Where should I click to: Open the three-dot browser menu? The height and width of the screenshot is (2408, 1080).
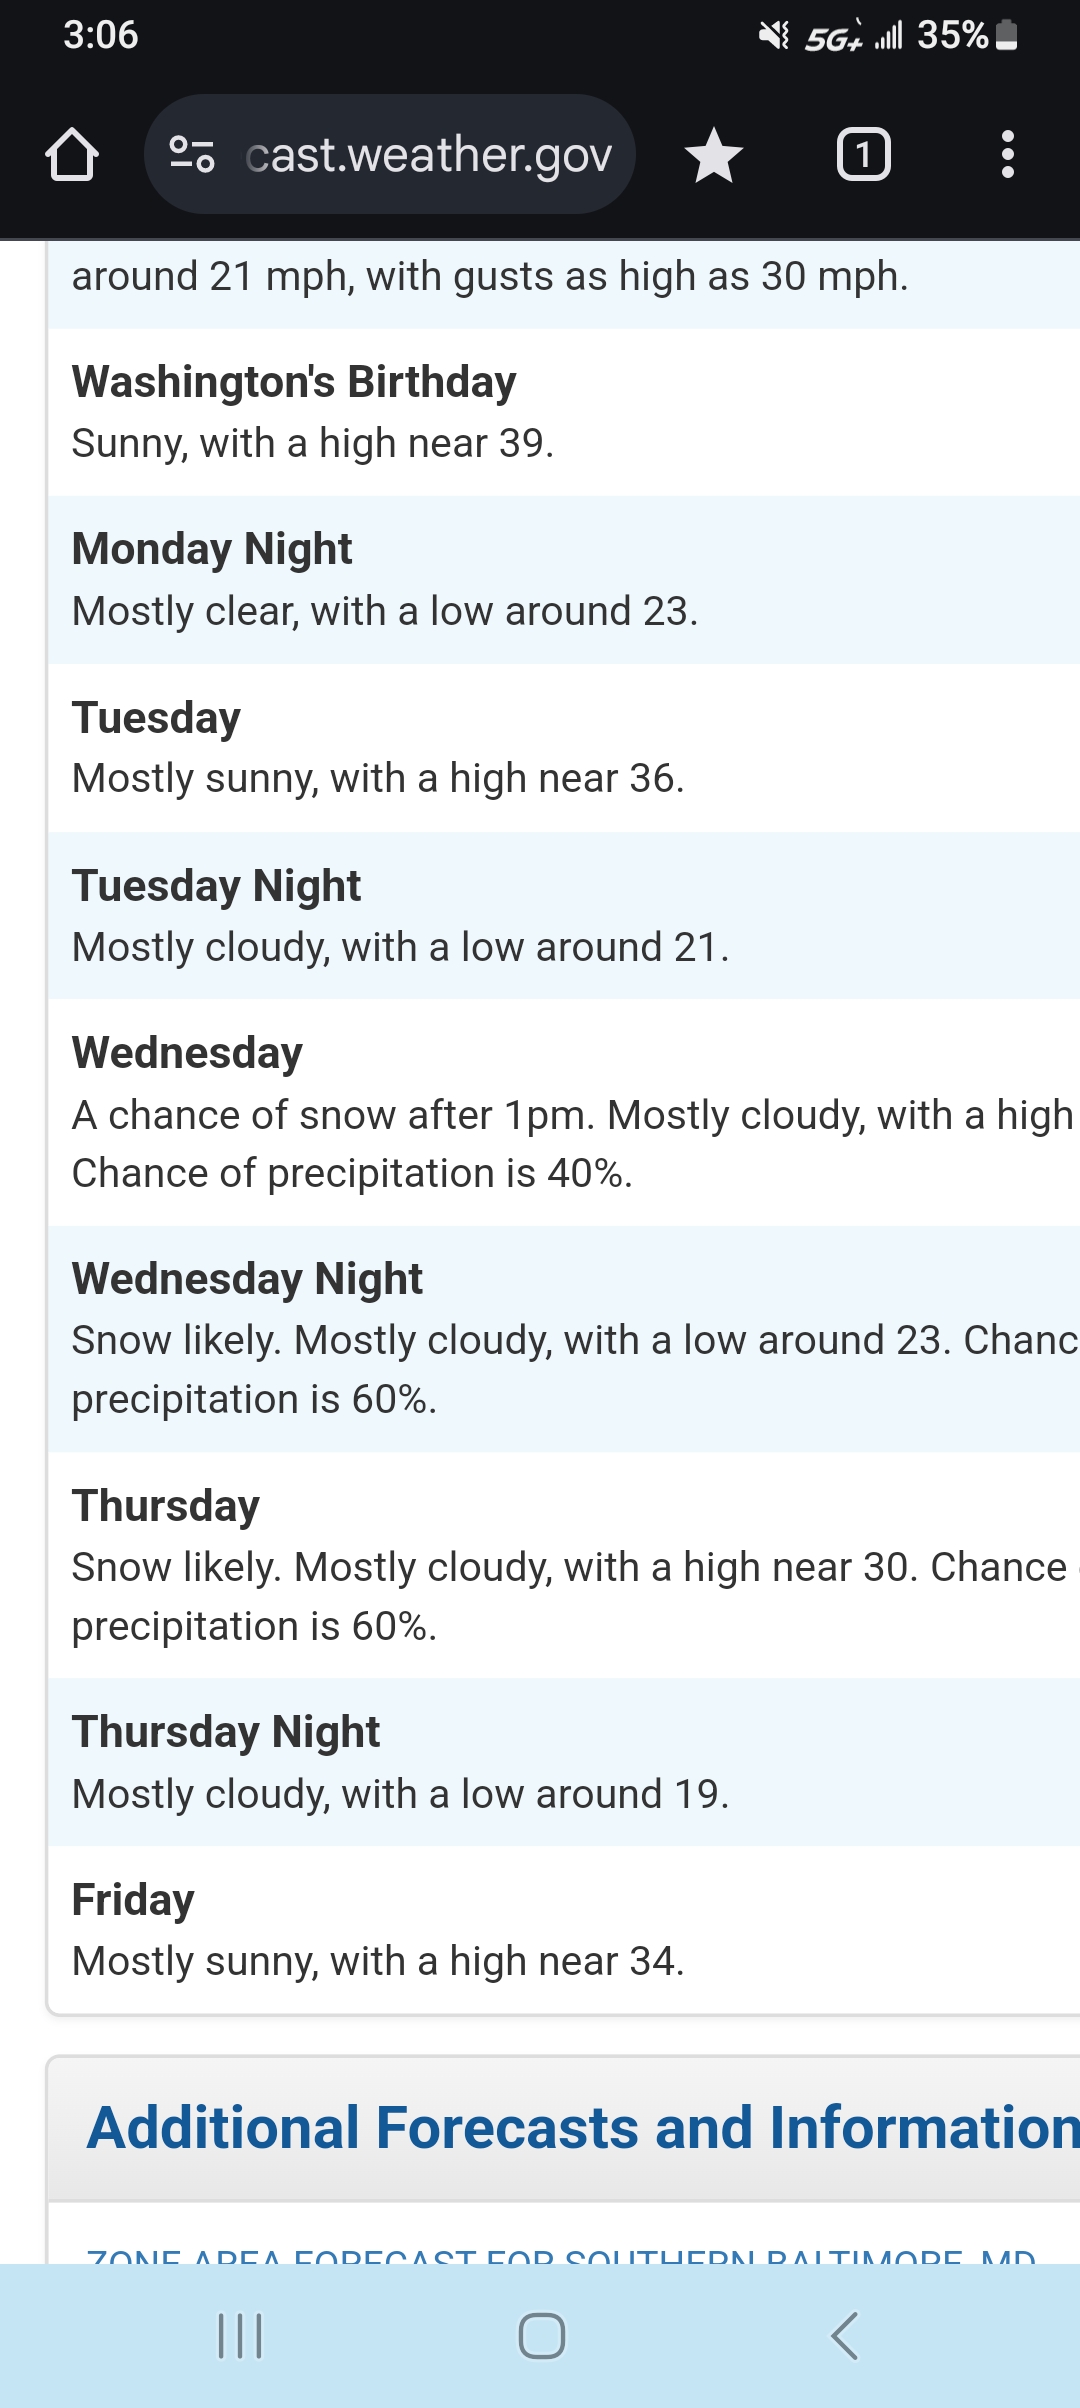(1007, 155)
